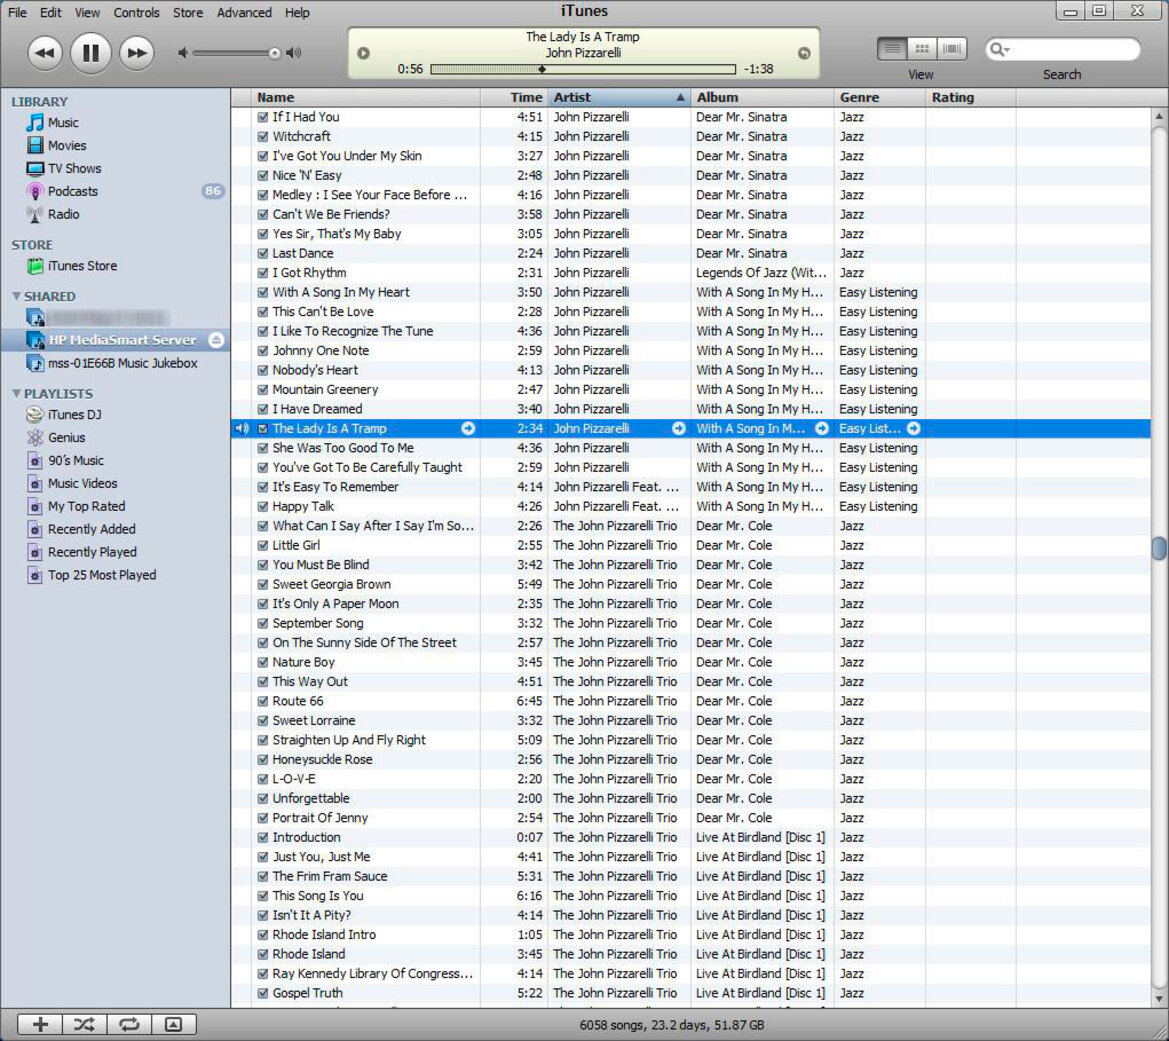The image size is (1169, 1041).
Task: Click arrow beside John Pizzarelli in selected row
Action: [x=679, y=429]
